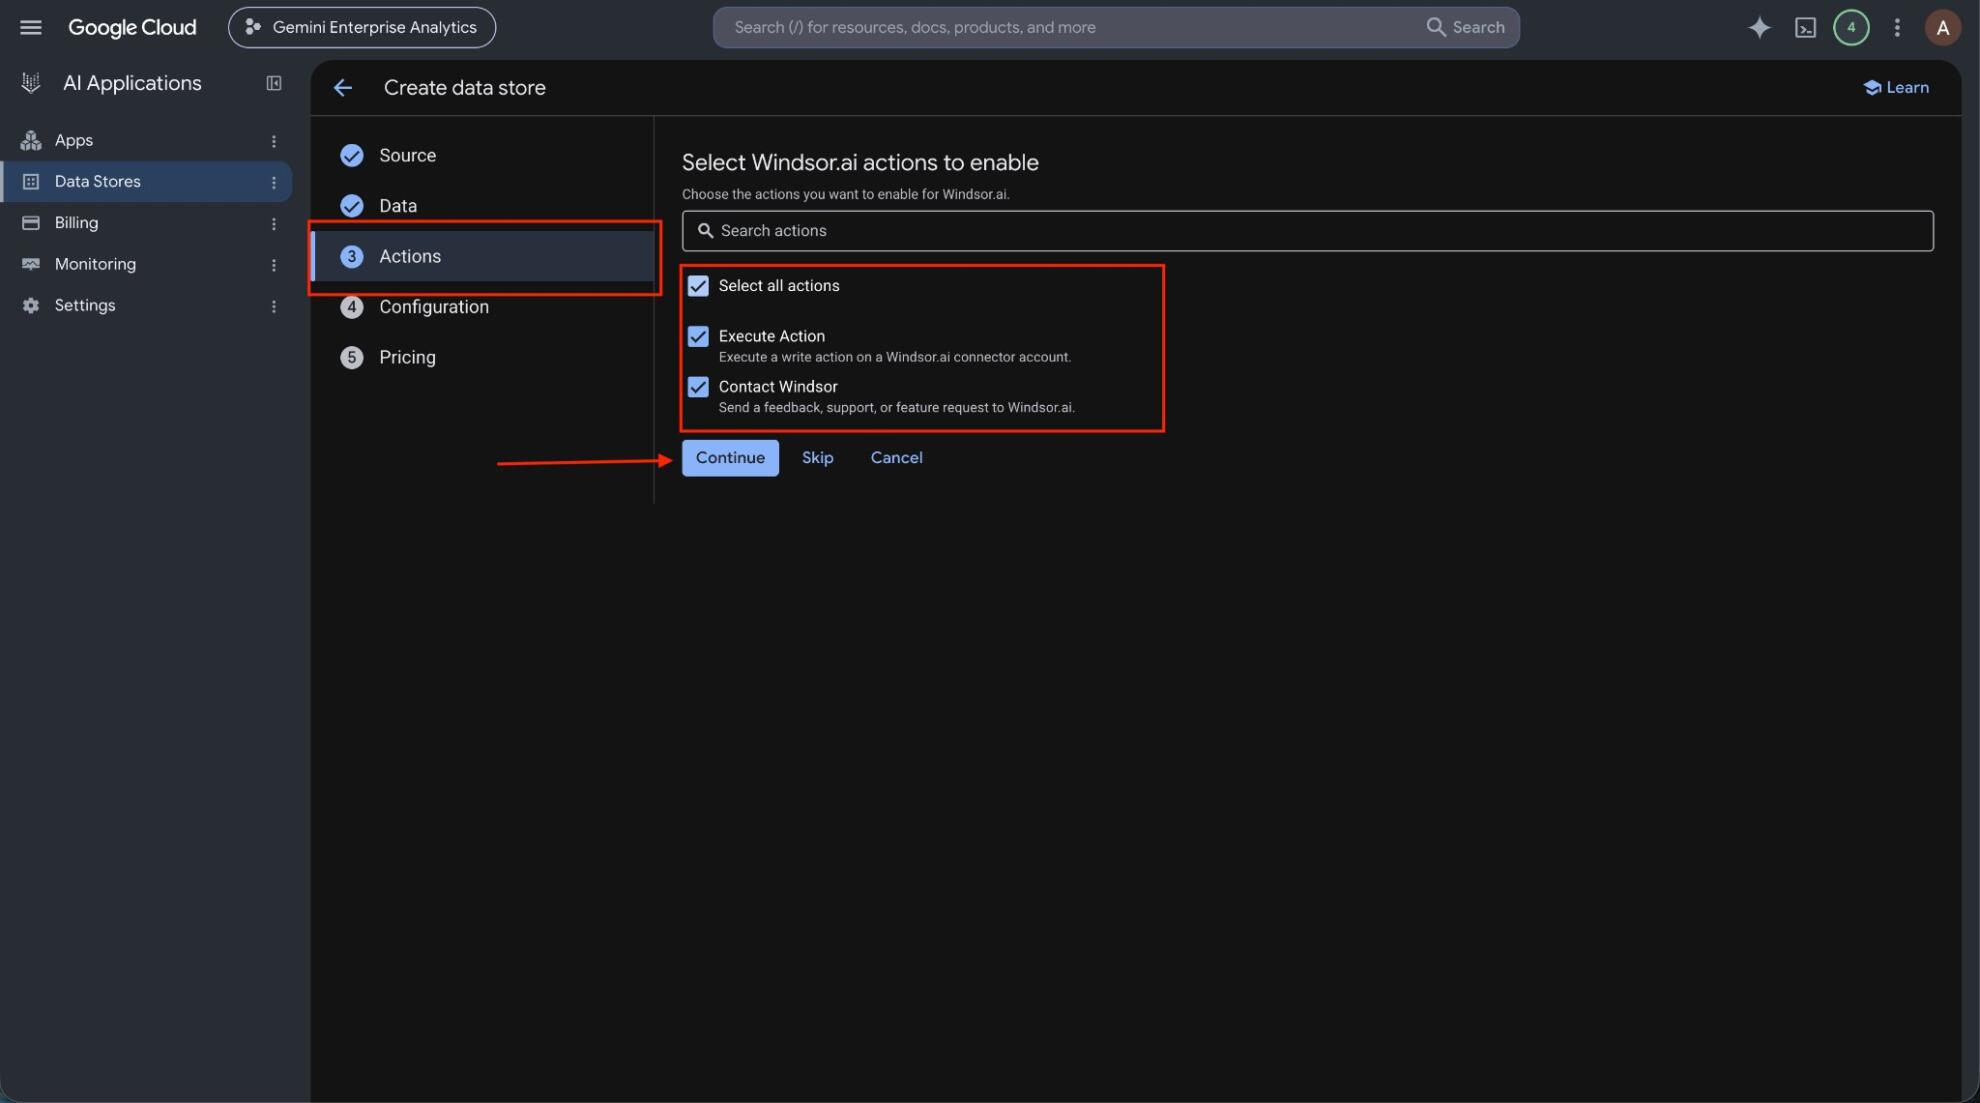
Task: Open the more options menu for Apps
Action: click(274, 141)
